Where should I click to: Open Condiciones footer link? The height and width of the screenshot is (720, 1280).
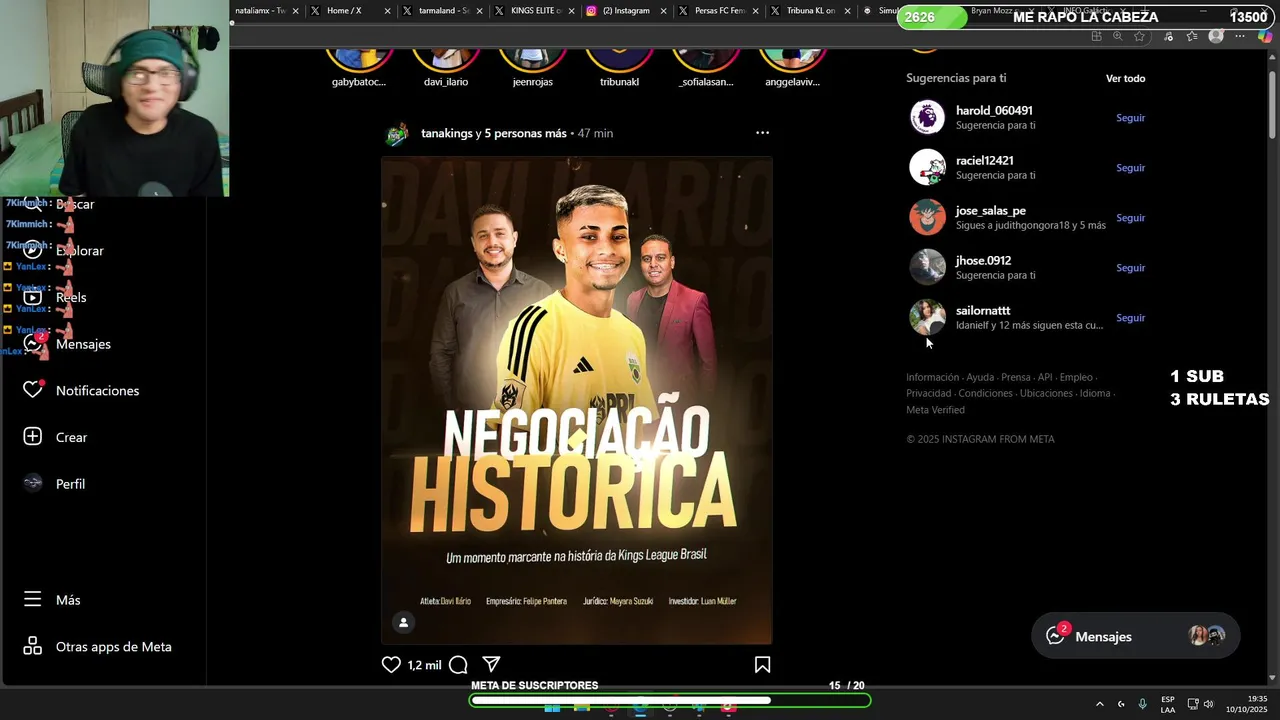coord(985,393)
